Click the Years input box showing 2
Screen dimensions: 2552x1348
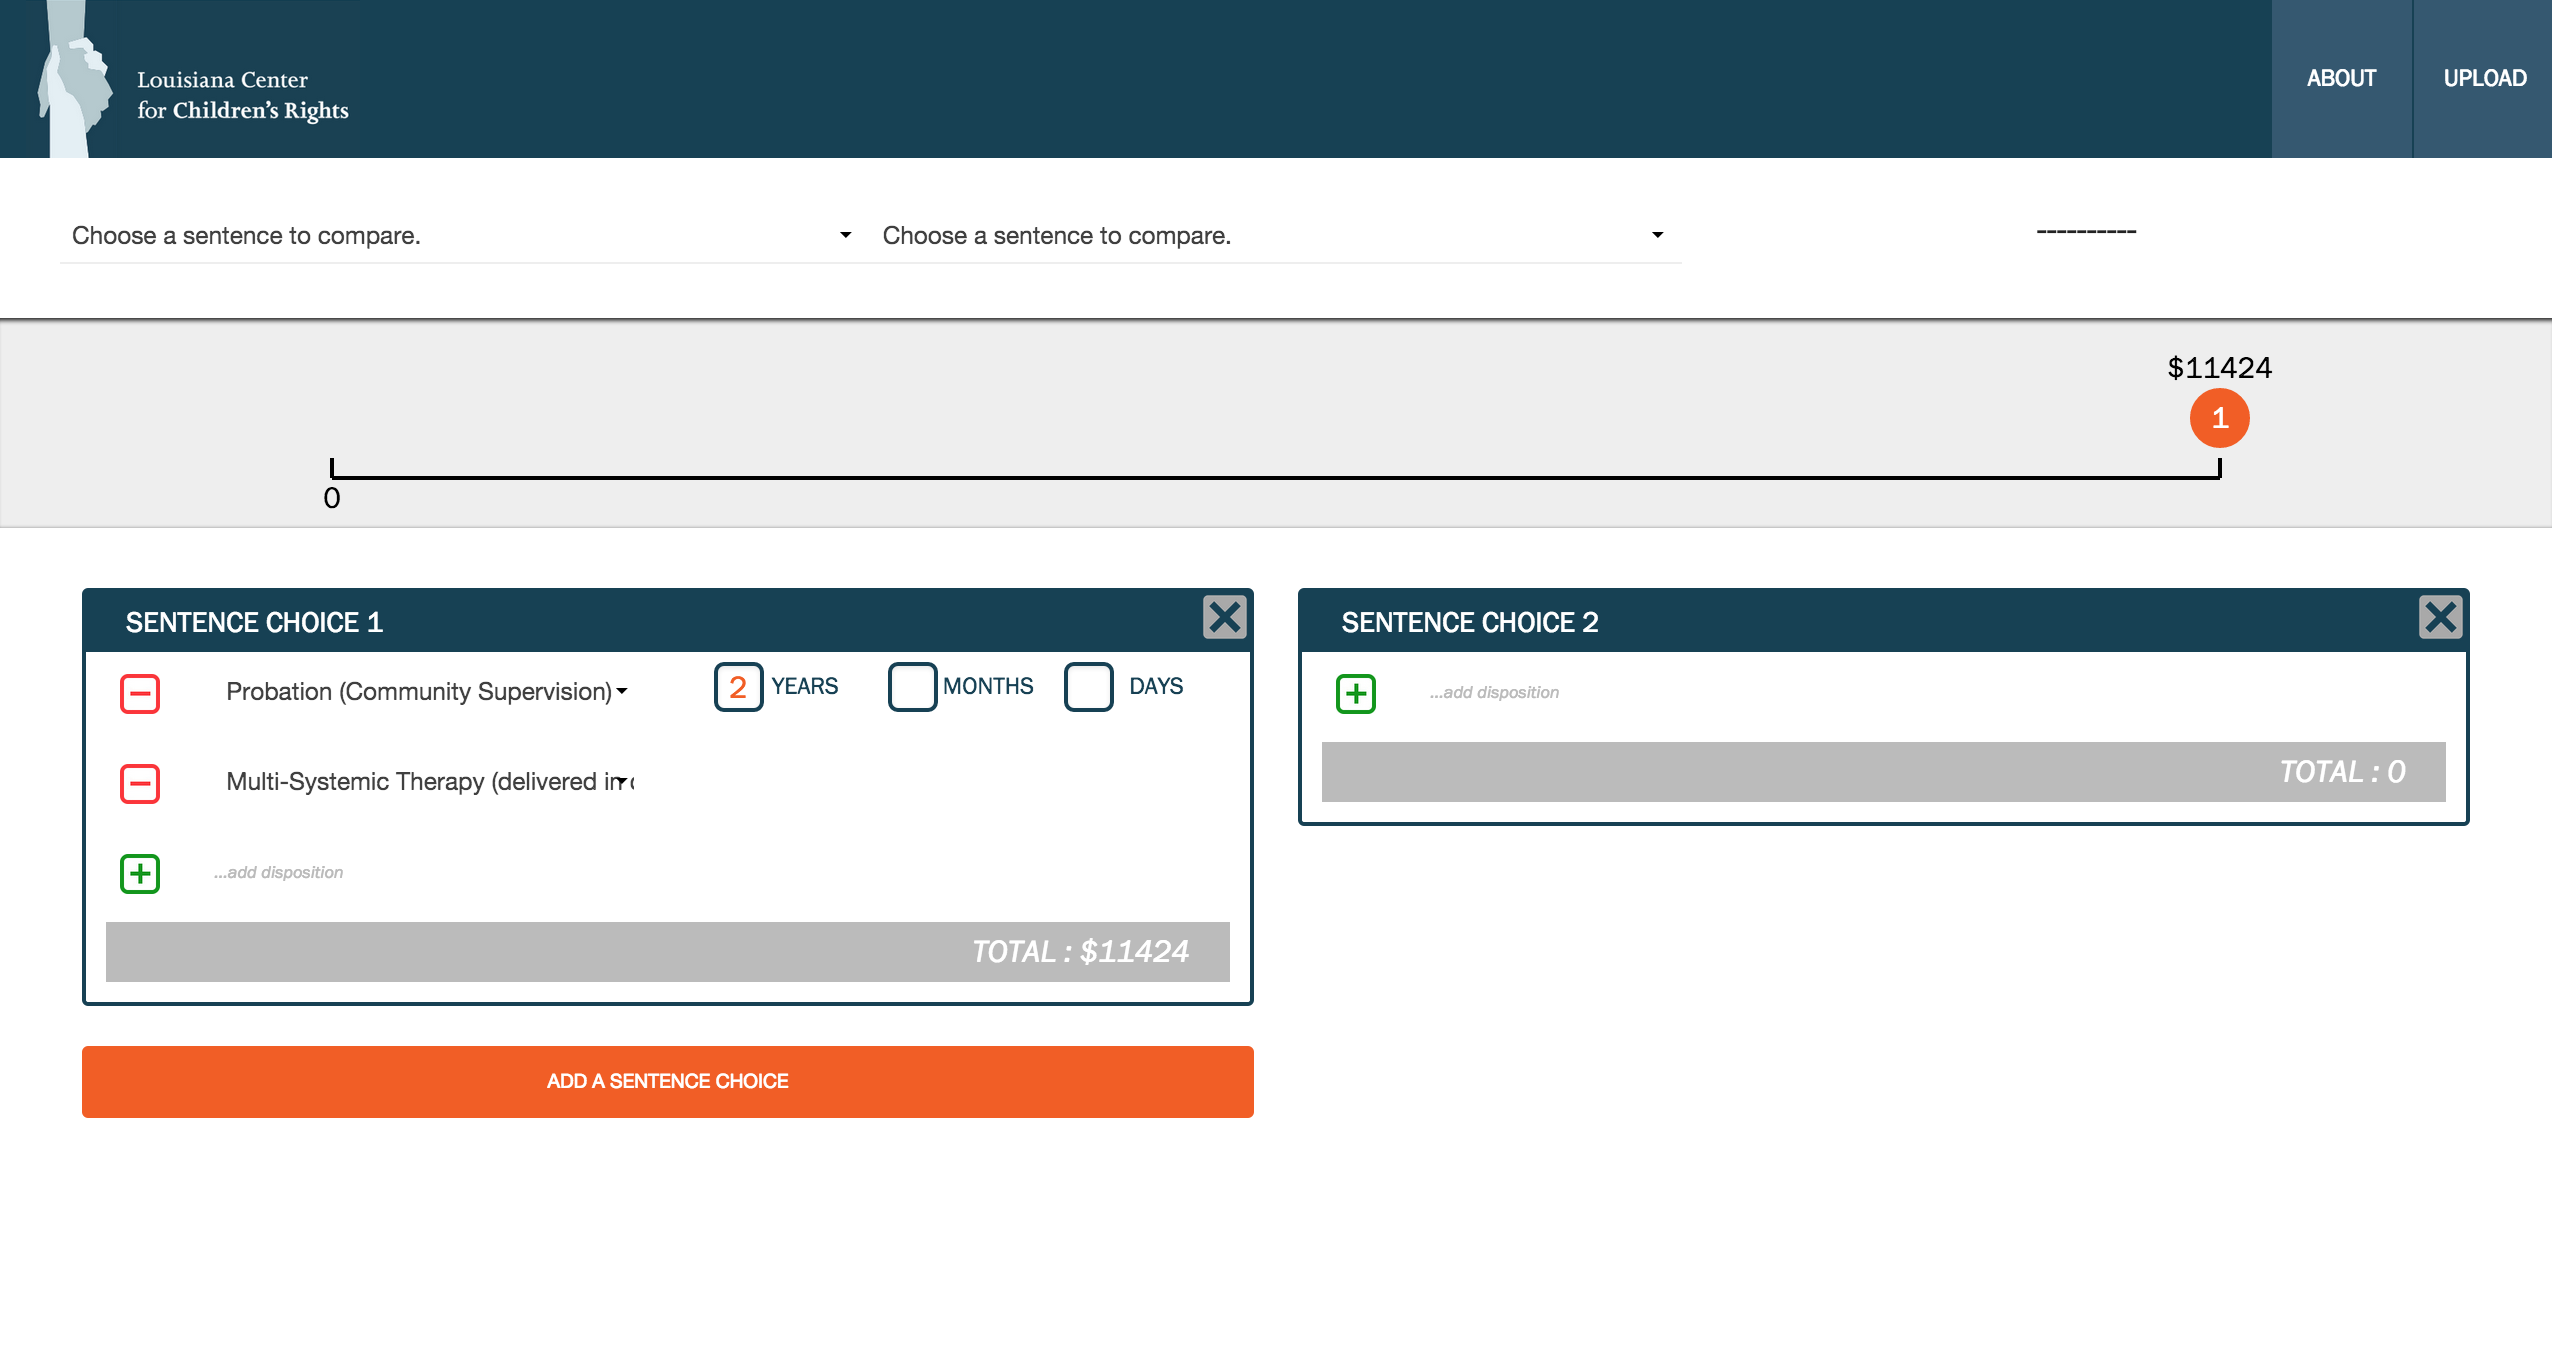coord(738,687)
